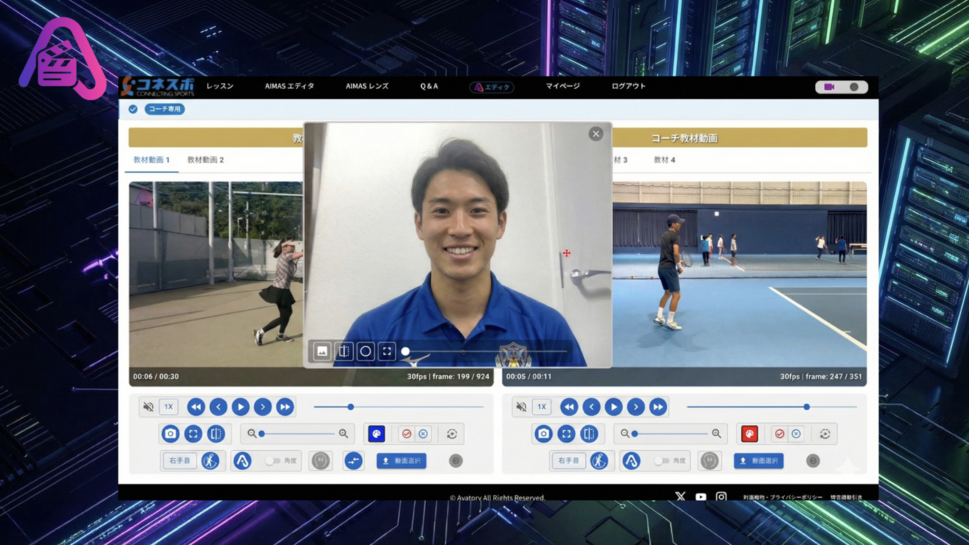Toggle the video camera switch in header

tap(841, 87)
